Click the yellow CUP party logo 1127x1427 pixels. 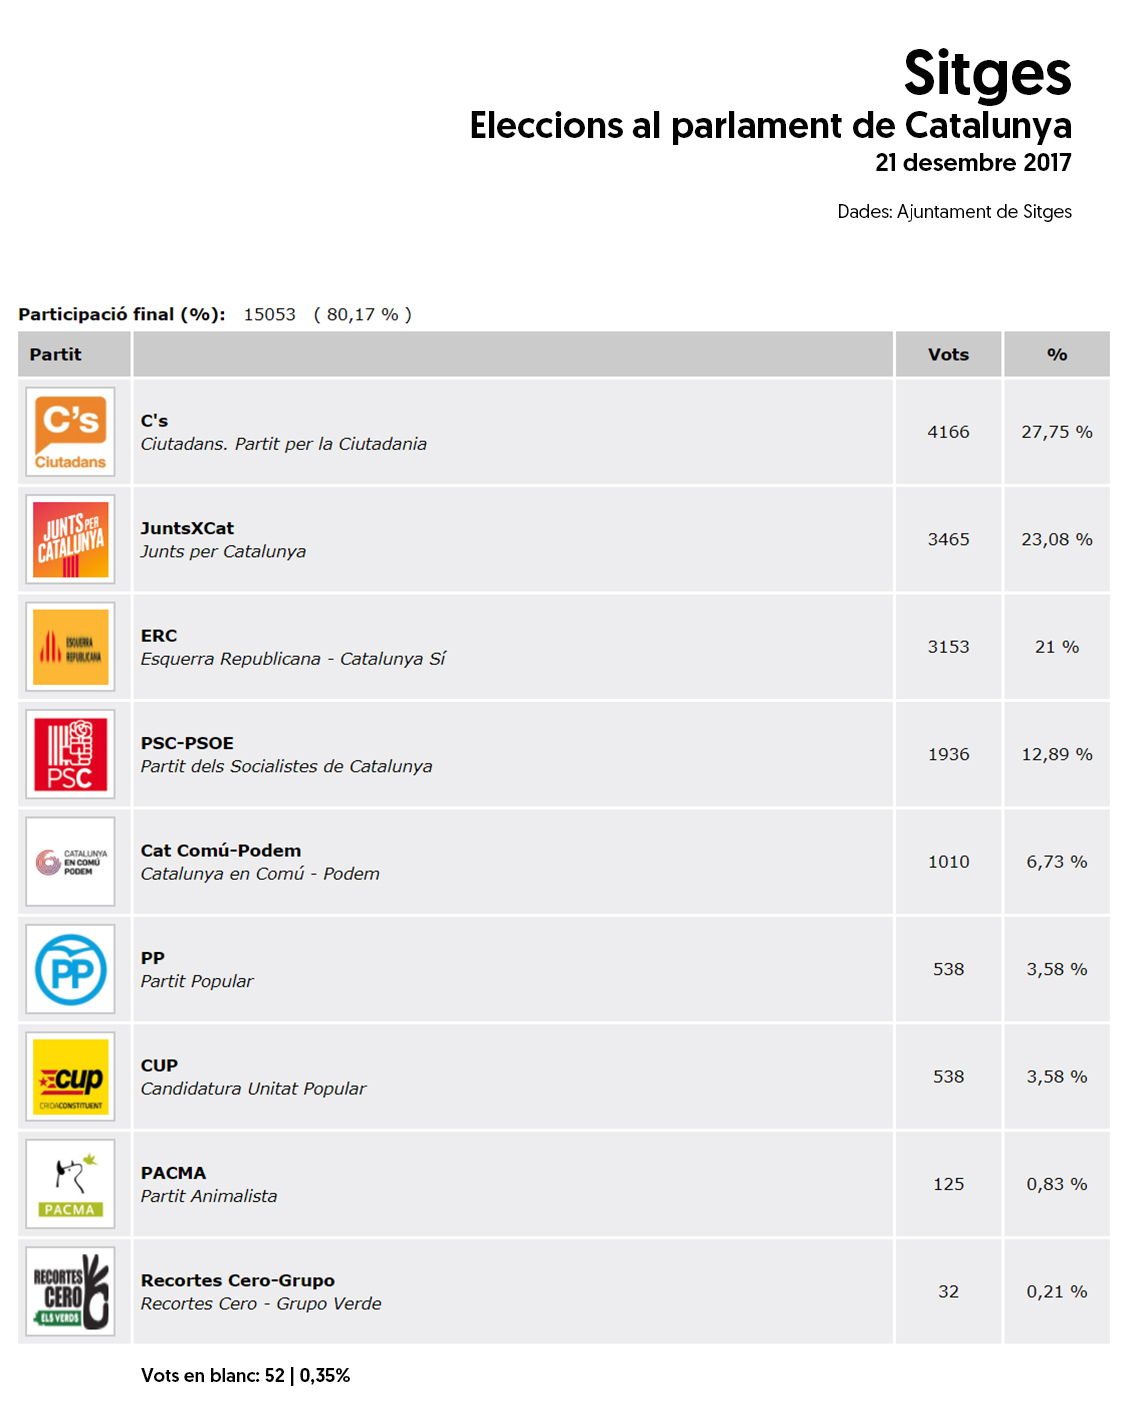point(70,1077)
